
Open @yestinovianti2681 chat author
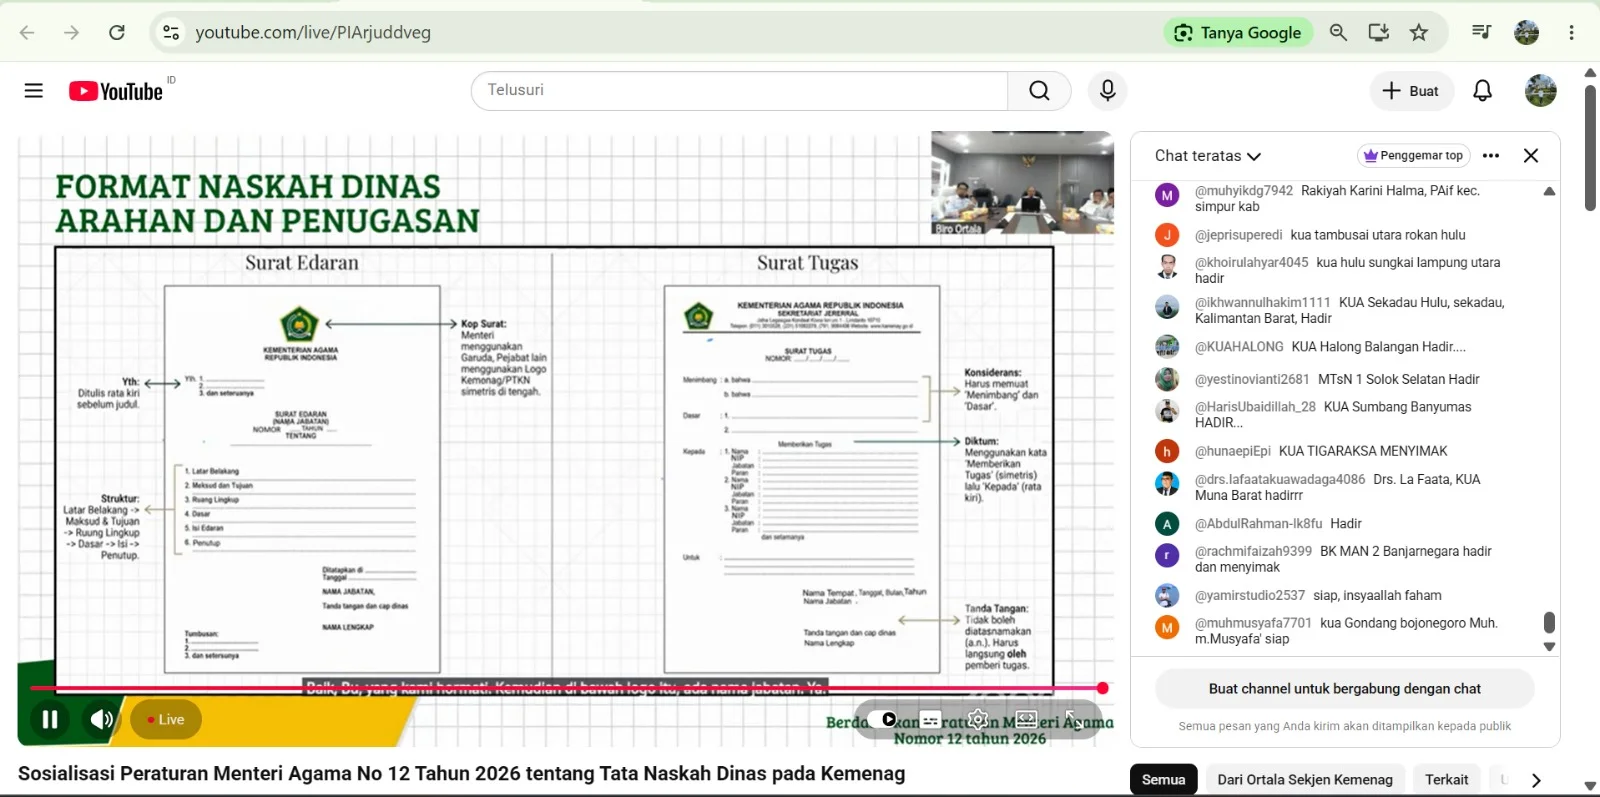coord(1252,380)
